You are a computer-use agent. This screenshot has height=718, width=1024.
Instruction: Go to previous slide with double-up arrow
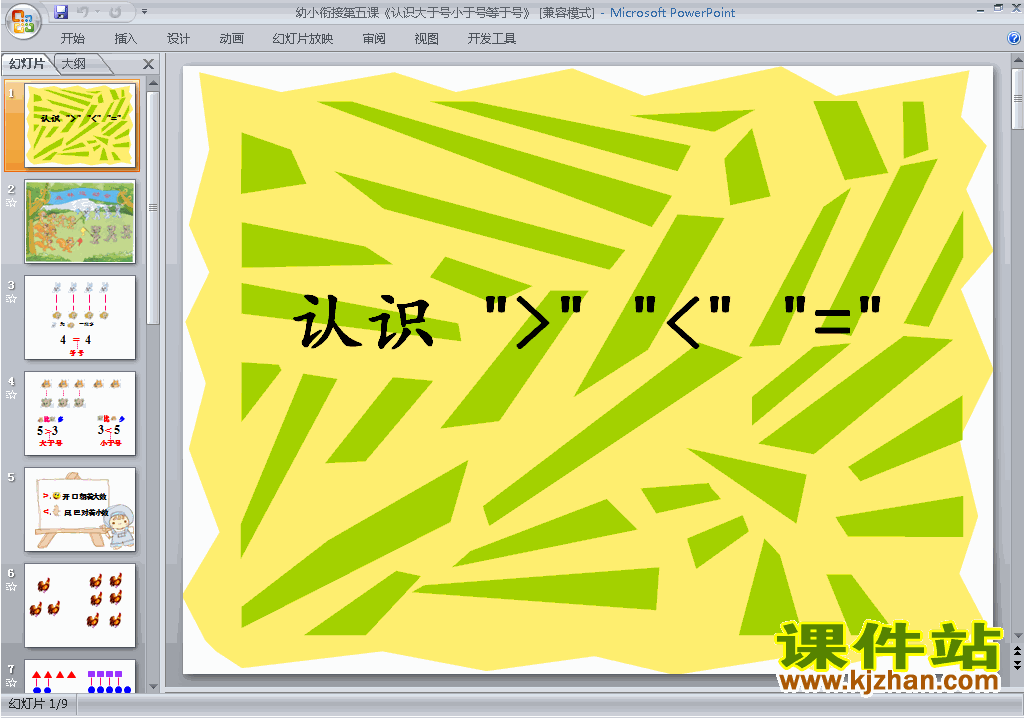tap(1017, 651)
